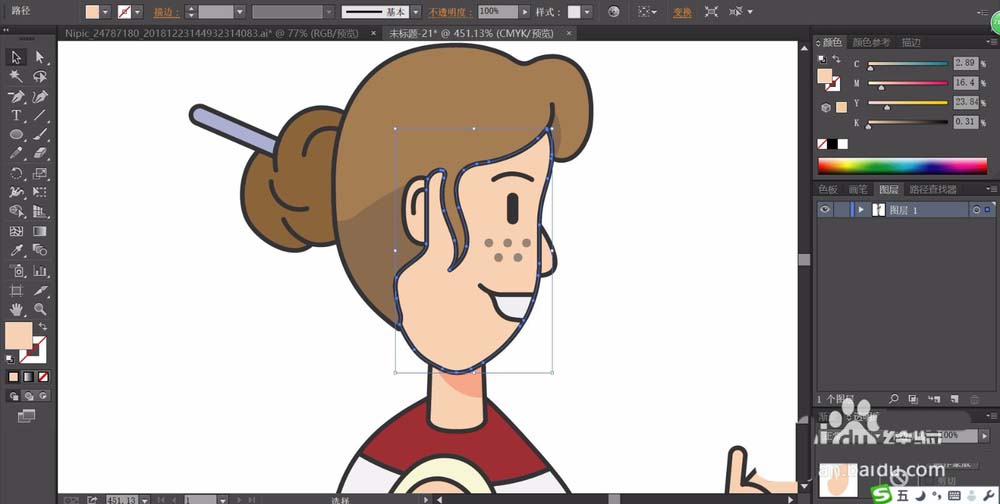Screen dimensions: 1000x504
Task: Close the 未标题-21 document tab
Action: [x=569, y=33]
